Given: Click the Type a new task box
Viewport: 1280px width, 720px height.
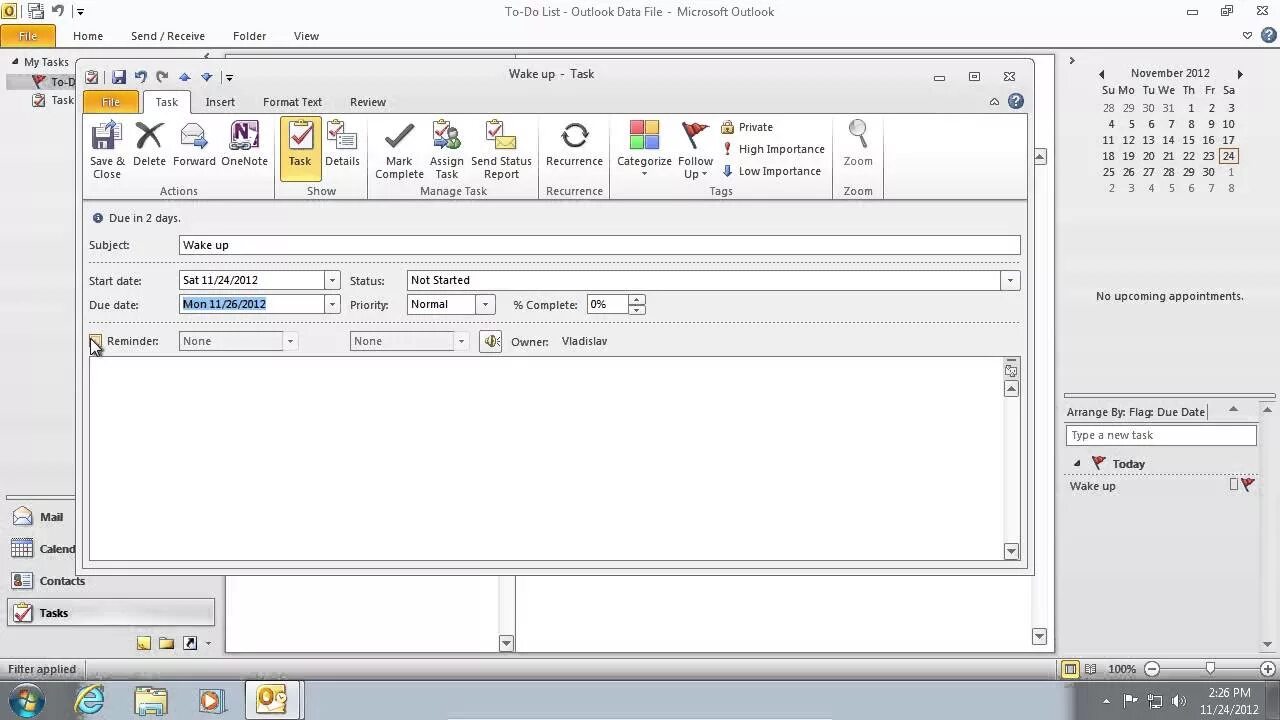Looking at the screenshot, I should pos(1161,435).
